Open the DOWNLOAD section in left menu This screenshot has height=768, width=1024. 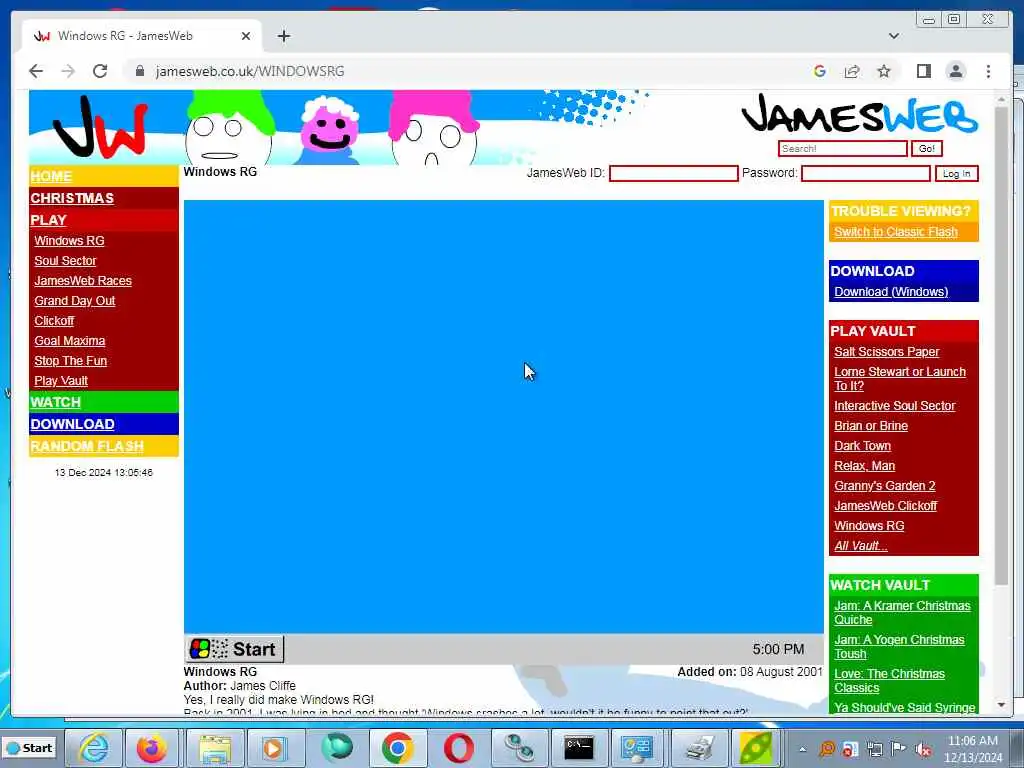point(72,424)
